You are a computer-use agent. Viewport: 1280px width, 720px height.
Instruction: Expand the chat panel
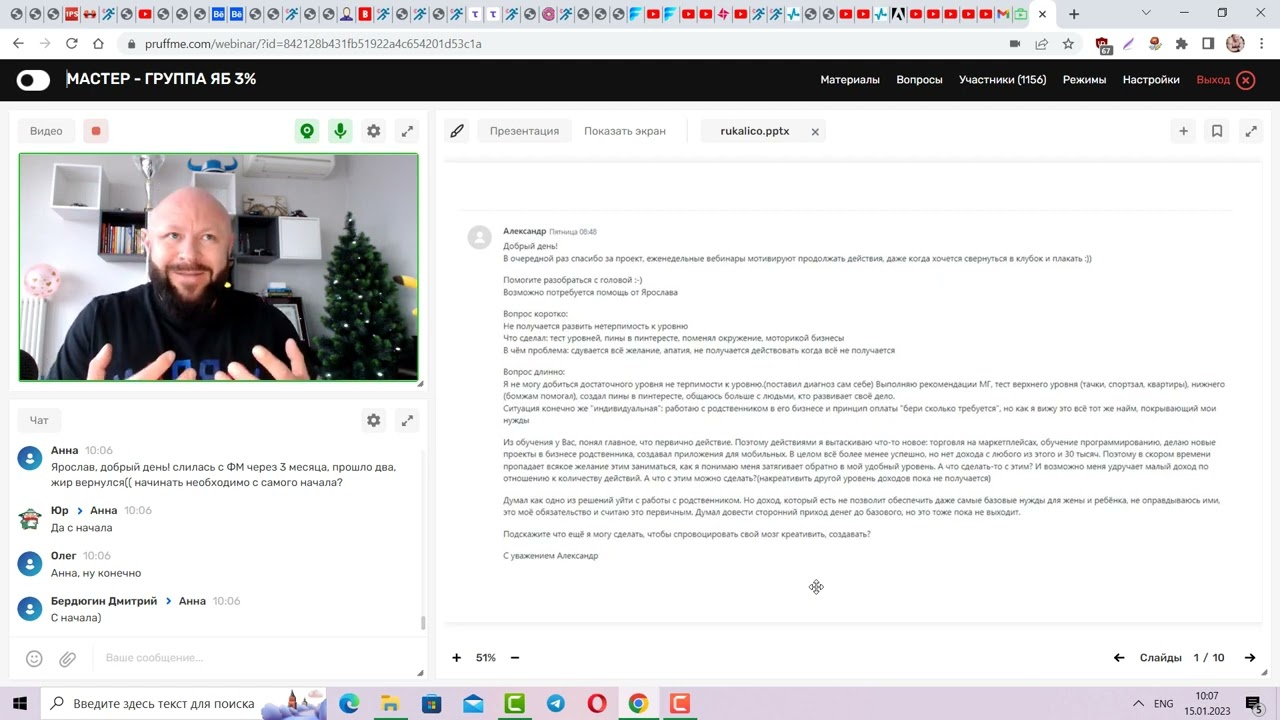(x=407, y=421)
